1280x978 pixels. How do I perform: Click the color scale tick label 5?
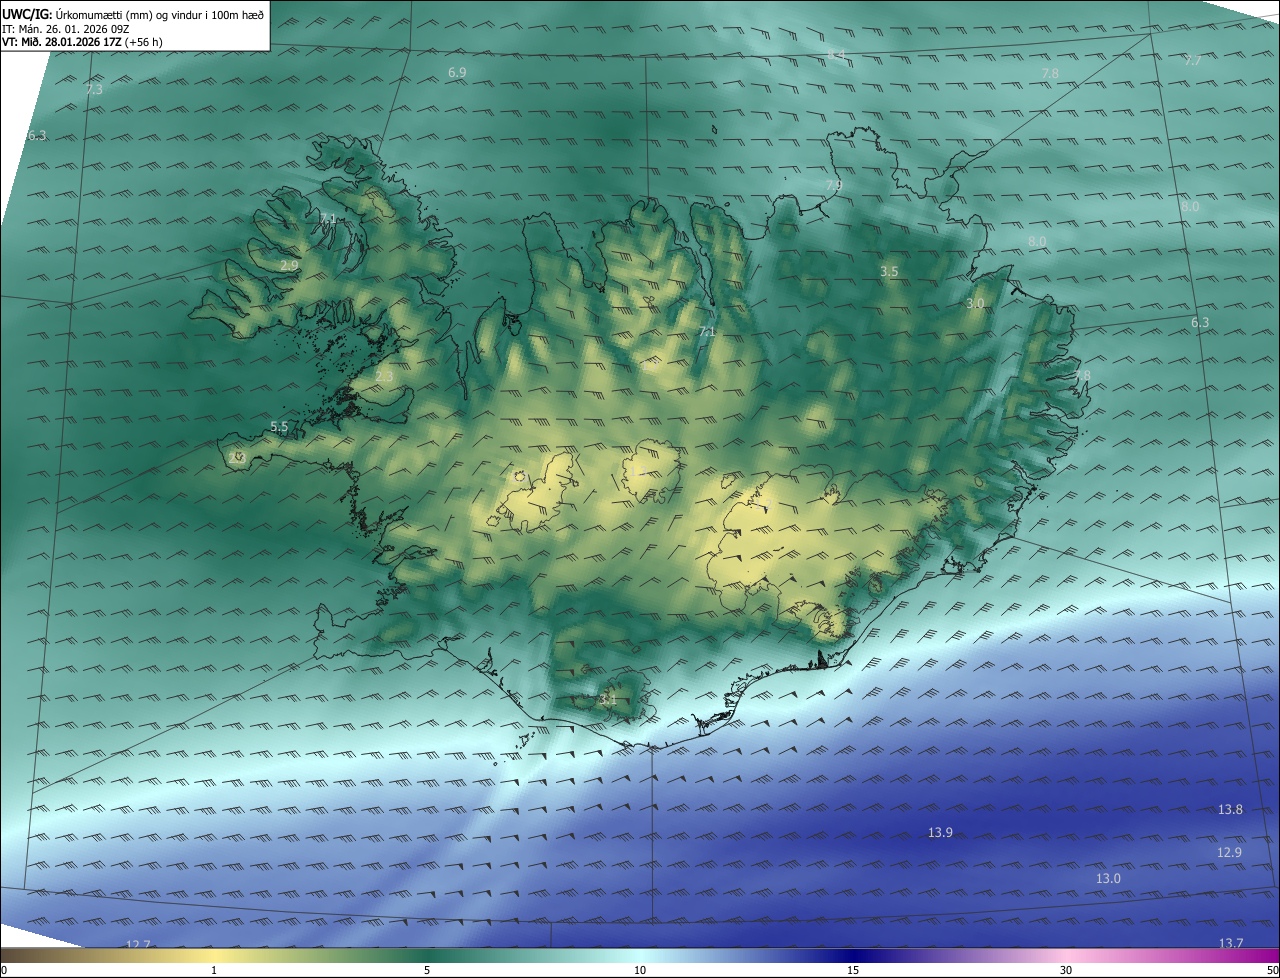coord(427,970)
